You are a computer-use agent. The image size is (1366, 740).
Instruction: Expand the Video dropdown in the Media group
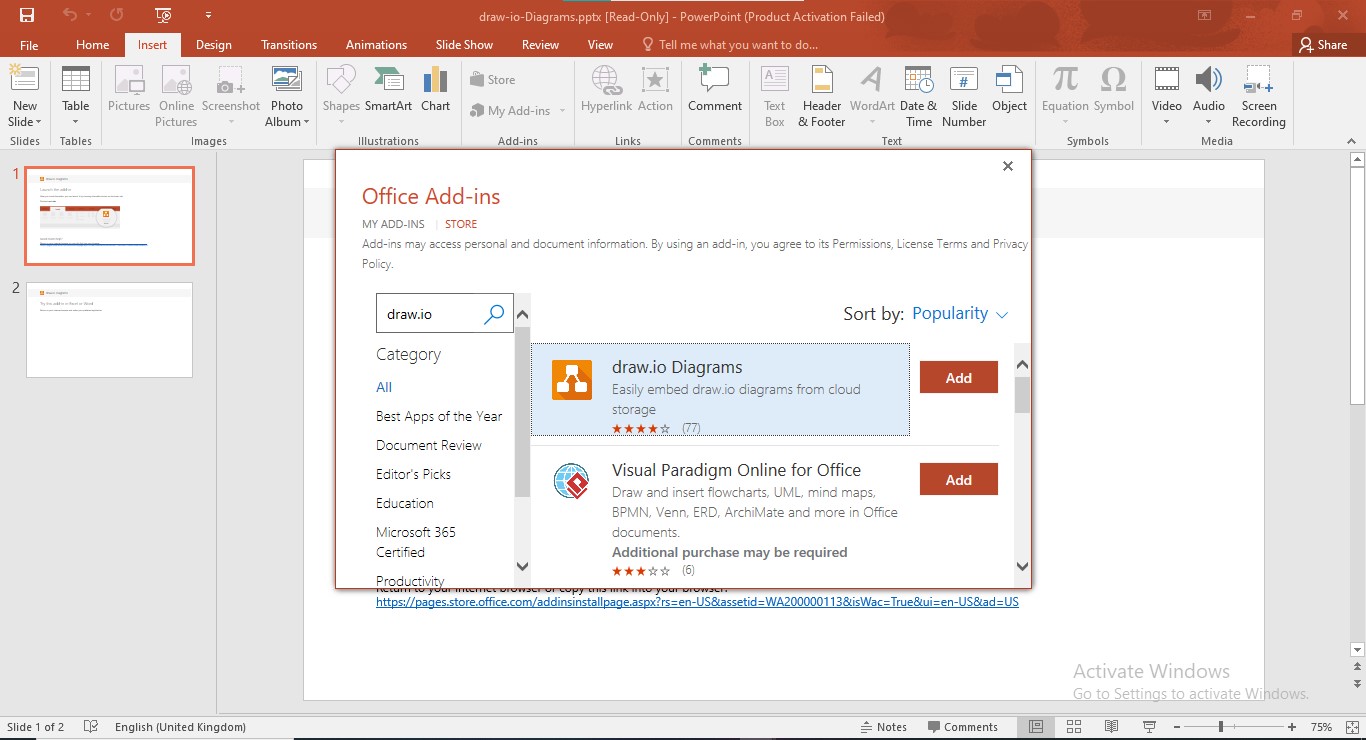(x=1166, y=122)
